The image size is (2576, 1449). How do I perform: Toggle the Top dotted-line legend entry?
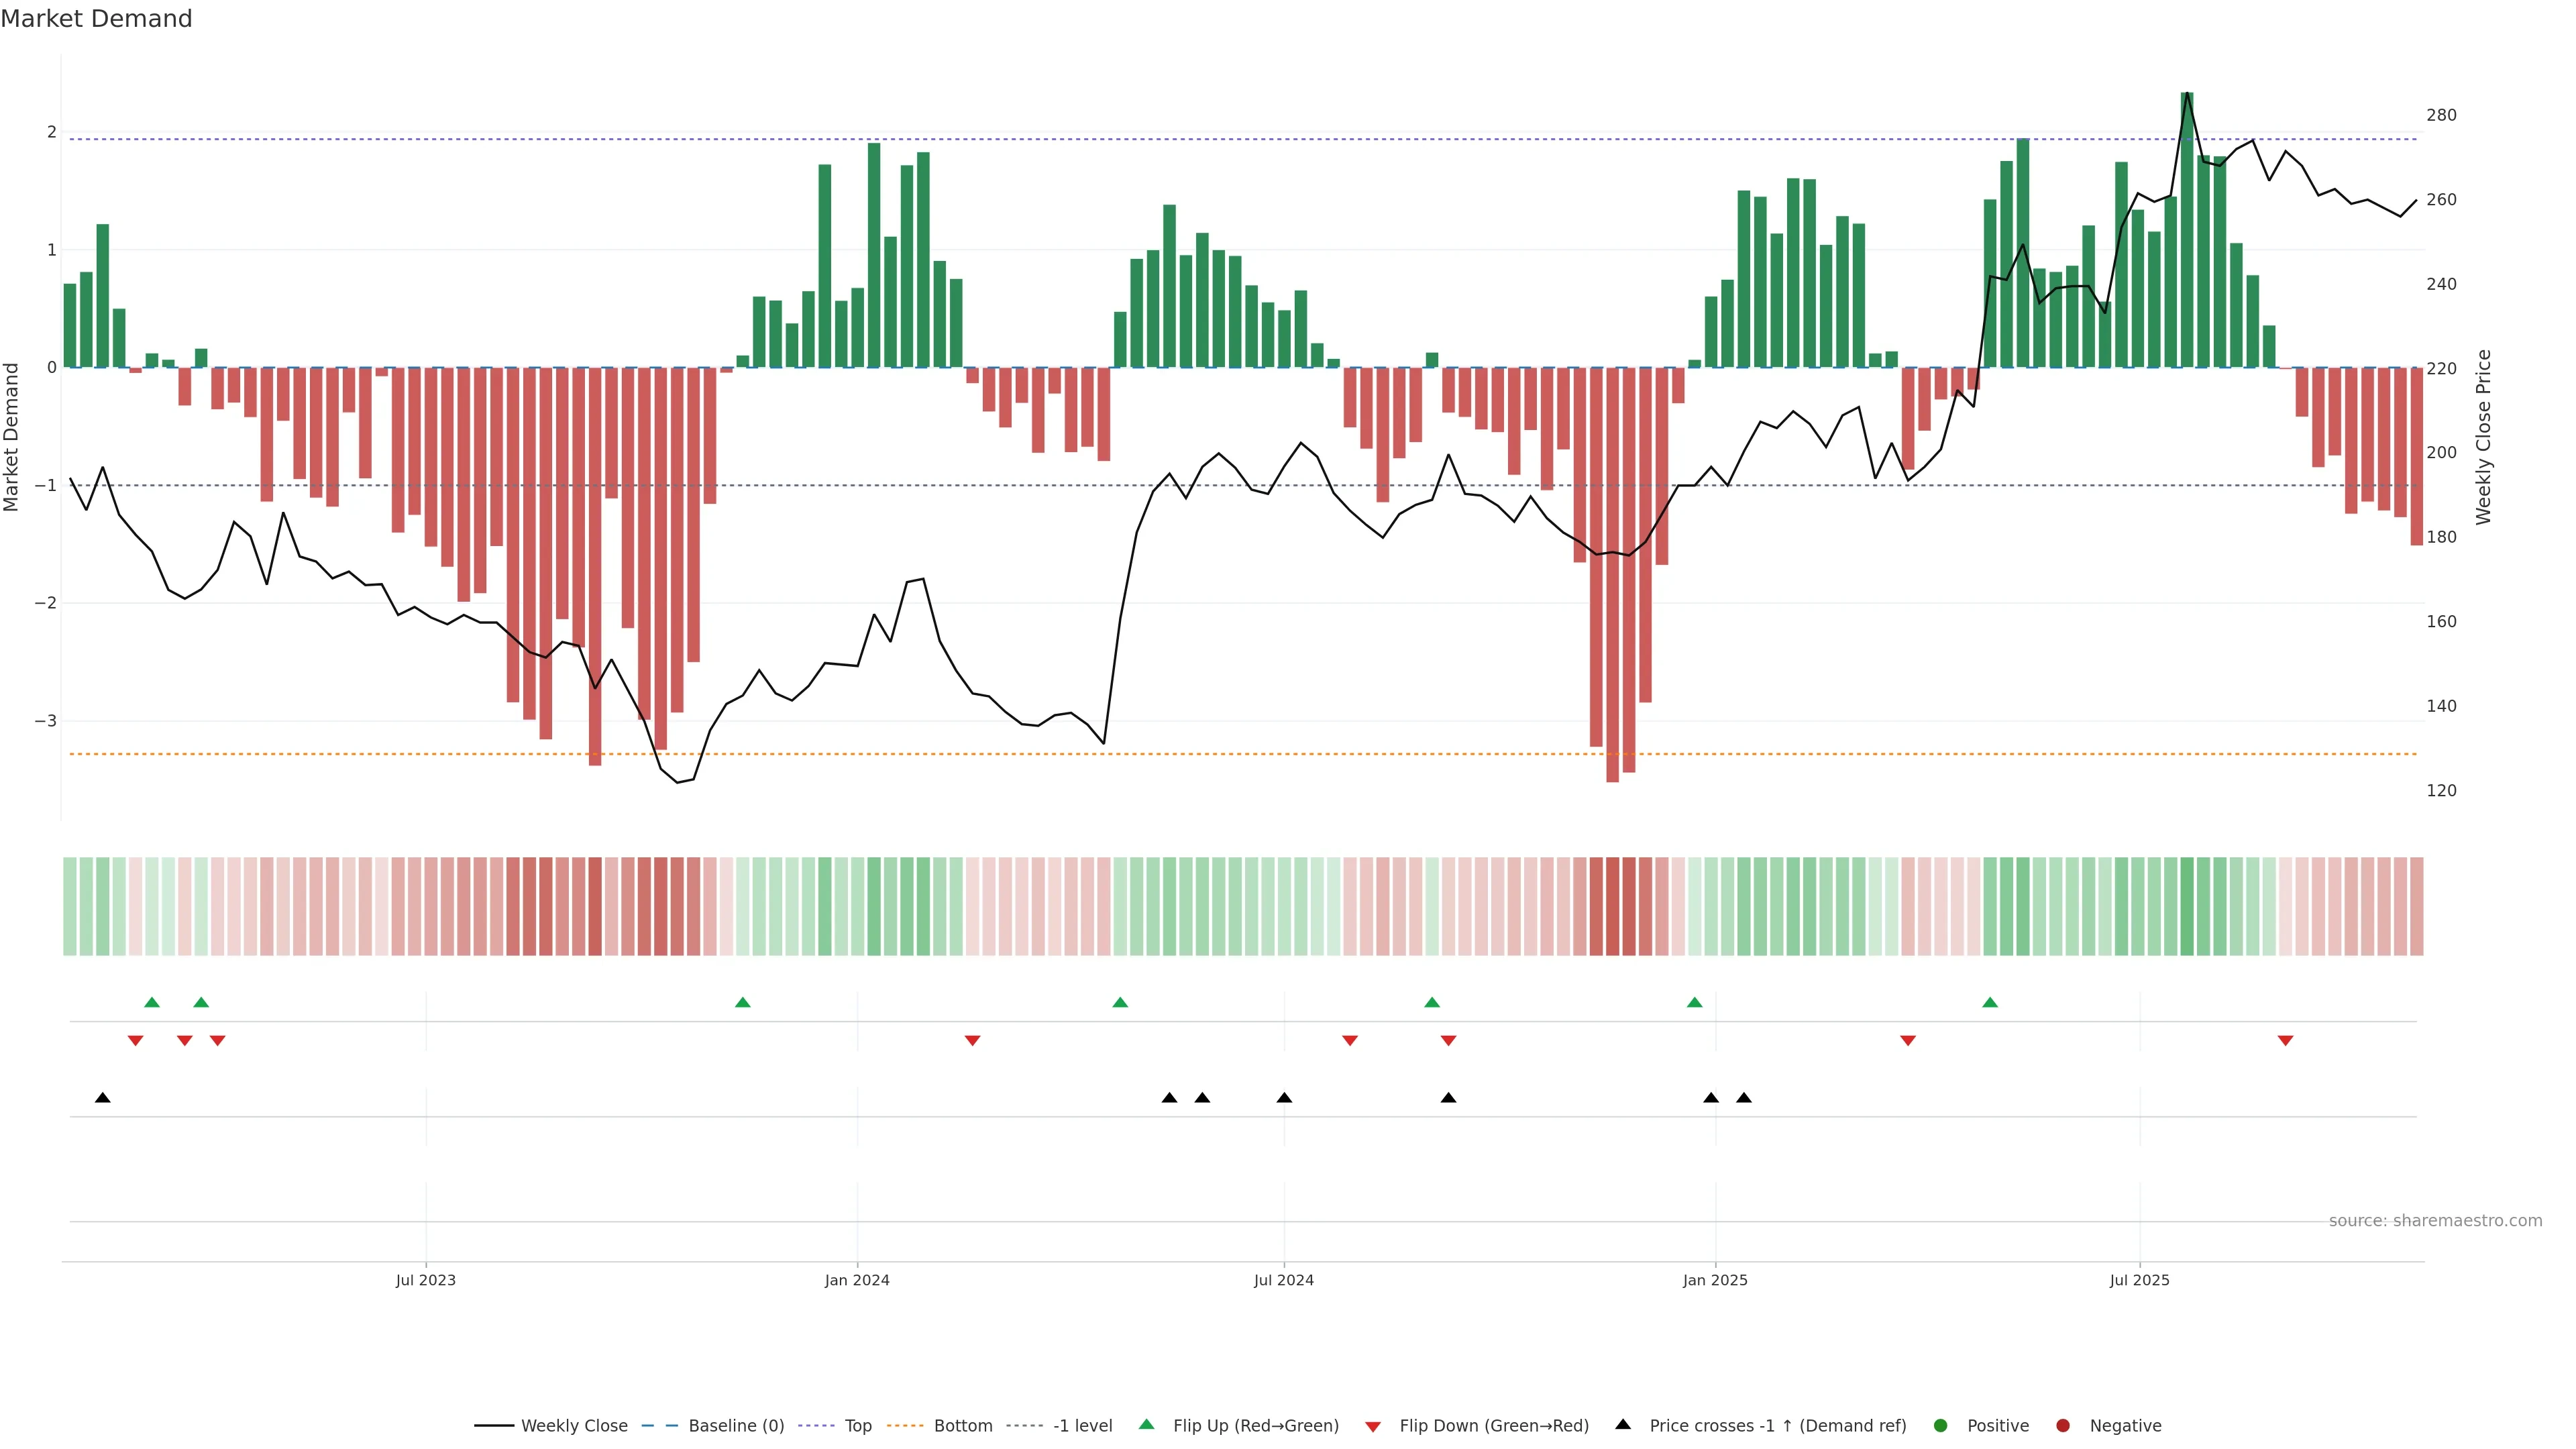[857, 1425]
